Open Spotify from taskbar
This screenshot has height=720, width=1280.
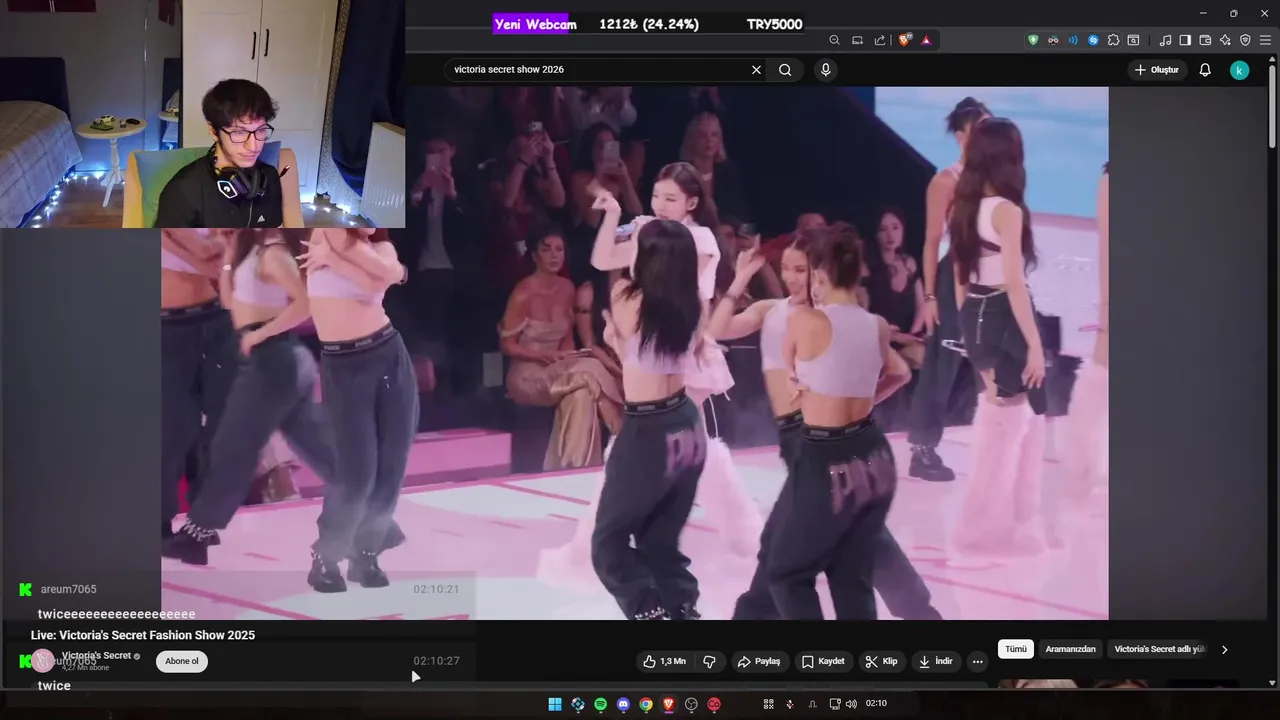pyautogui.click(x=601, y=704)
